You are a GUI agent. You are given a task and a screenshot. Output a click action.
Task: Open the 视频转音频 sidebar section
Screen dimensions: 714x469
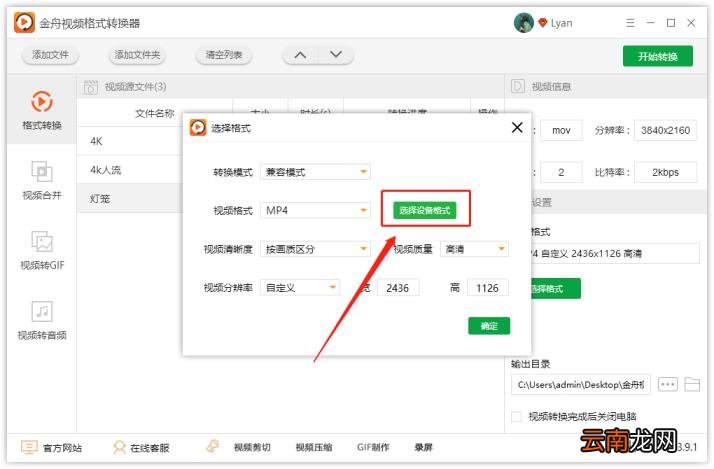pyautogui.click(x=42, y=320)
